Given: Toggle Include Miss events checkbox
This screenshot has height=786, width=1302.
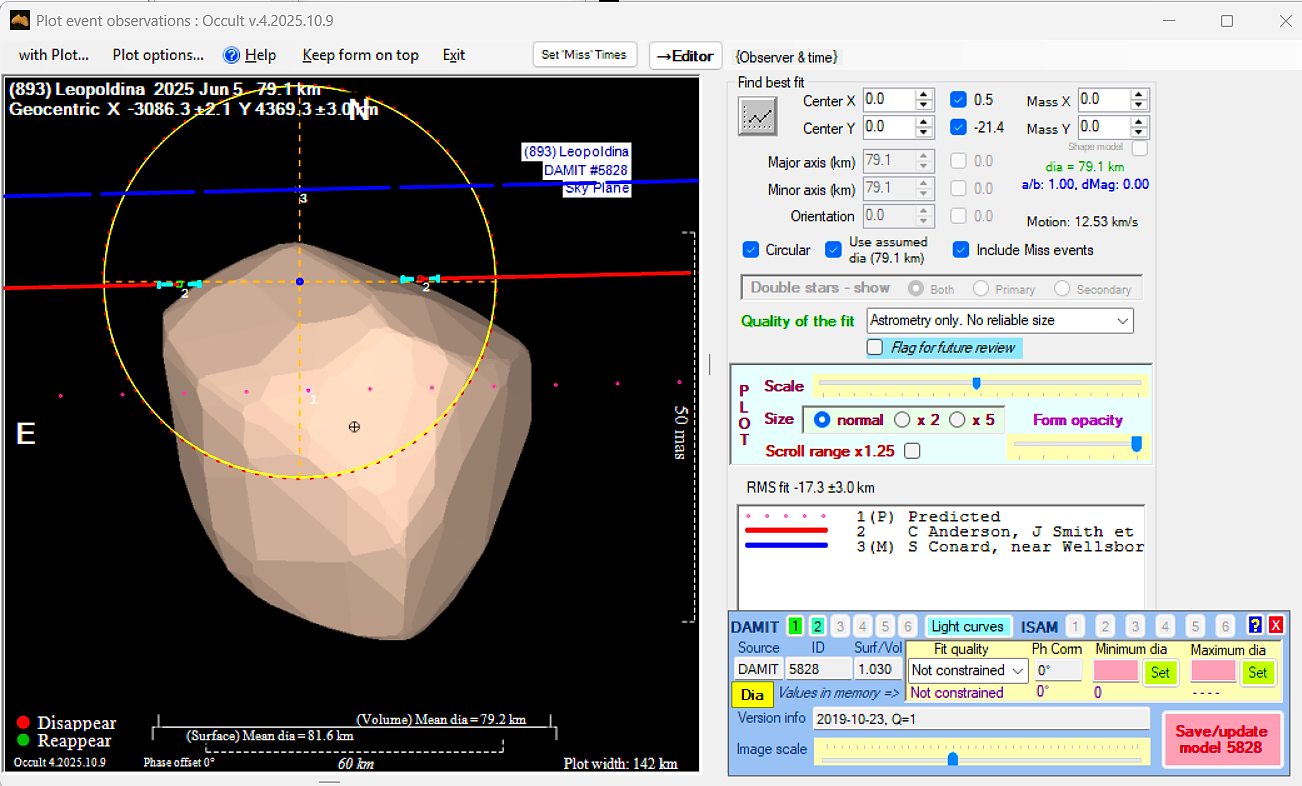Looking at the screenshot, I should pyautogui.click(x=961, y=250).
